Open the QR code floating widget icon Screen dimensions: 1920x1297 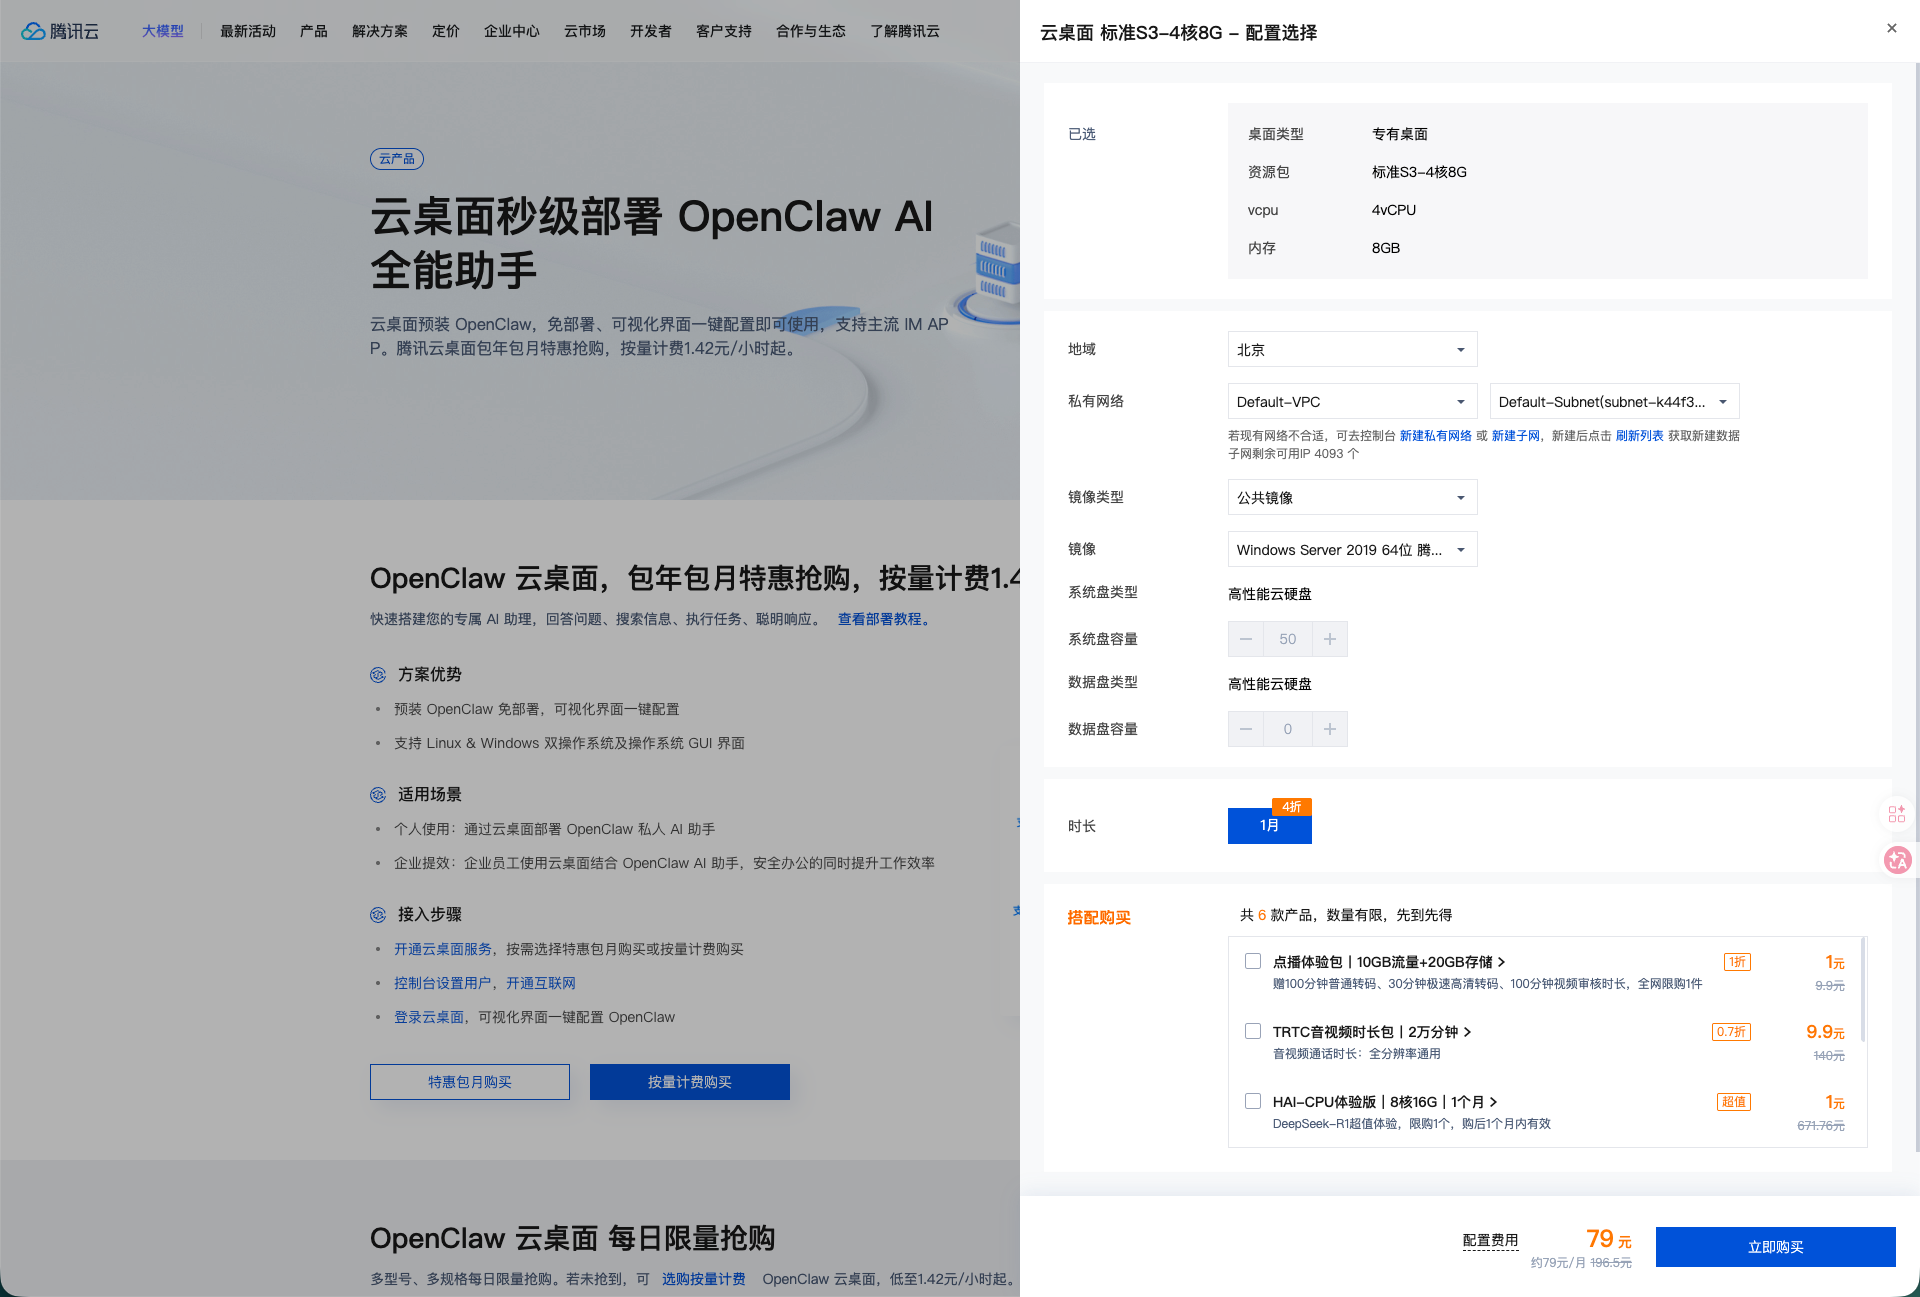(x=1896, y=814)
